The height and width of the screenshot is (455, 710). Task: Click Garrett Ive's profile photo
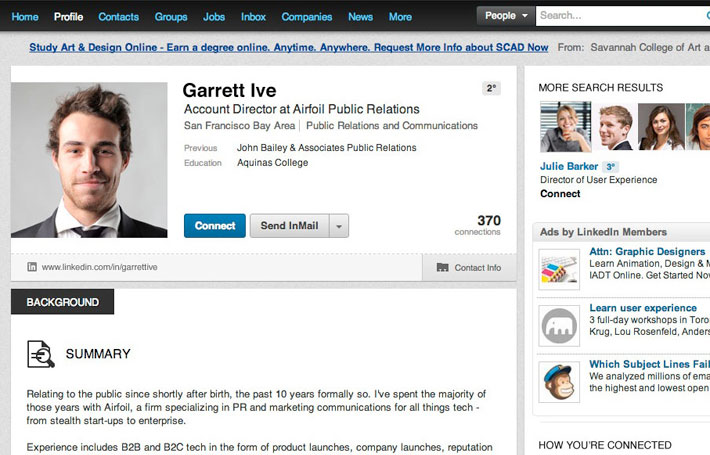(89, 160)
